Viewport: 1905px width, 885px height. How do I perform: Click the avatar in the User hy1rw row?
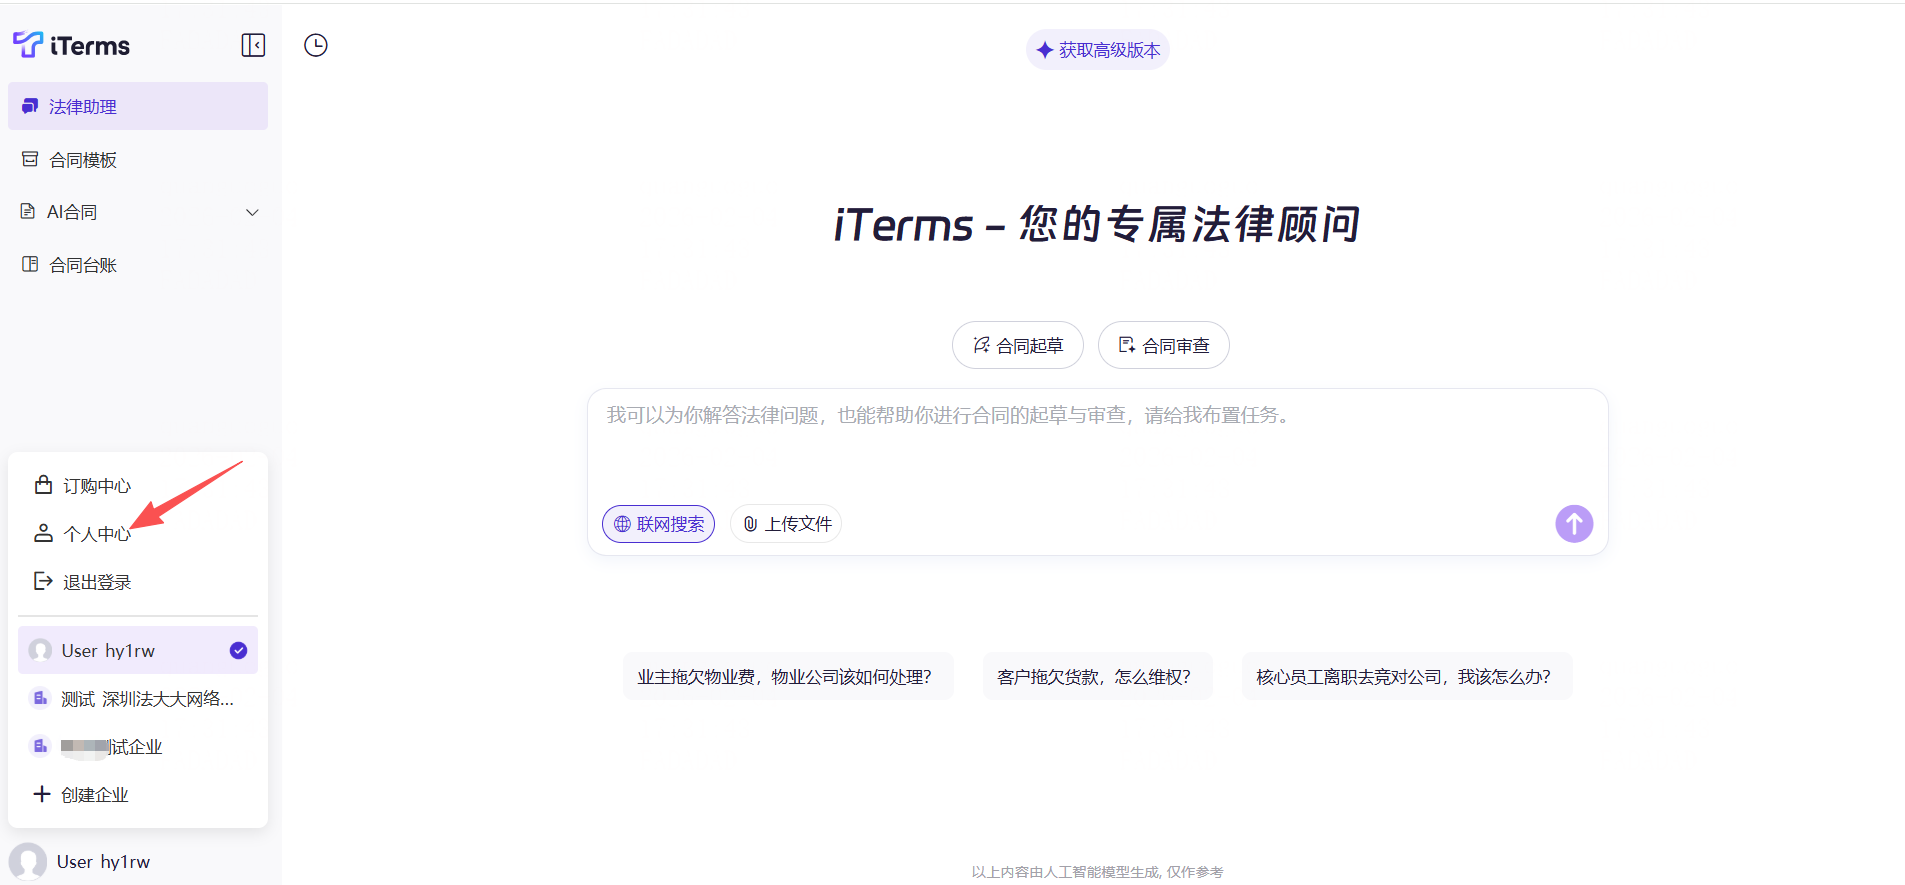pos(40,650)
